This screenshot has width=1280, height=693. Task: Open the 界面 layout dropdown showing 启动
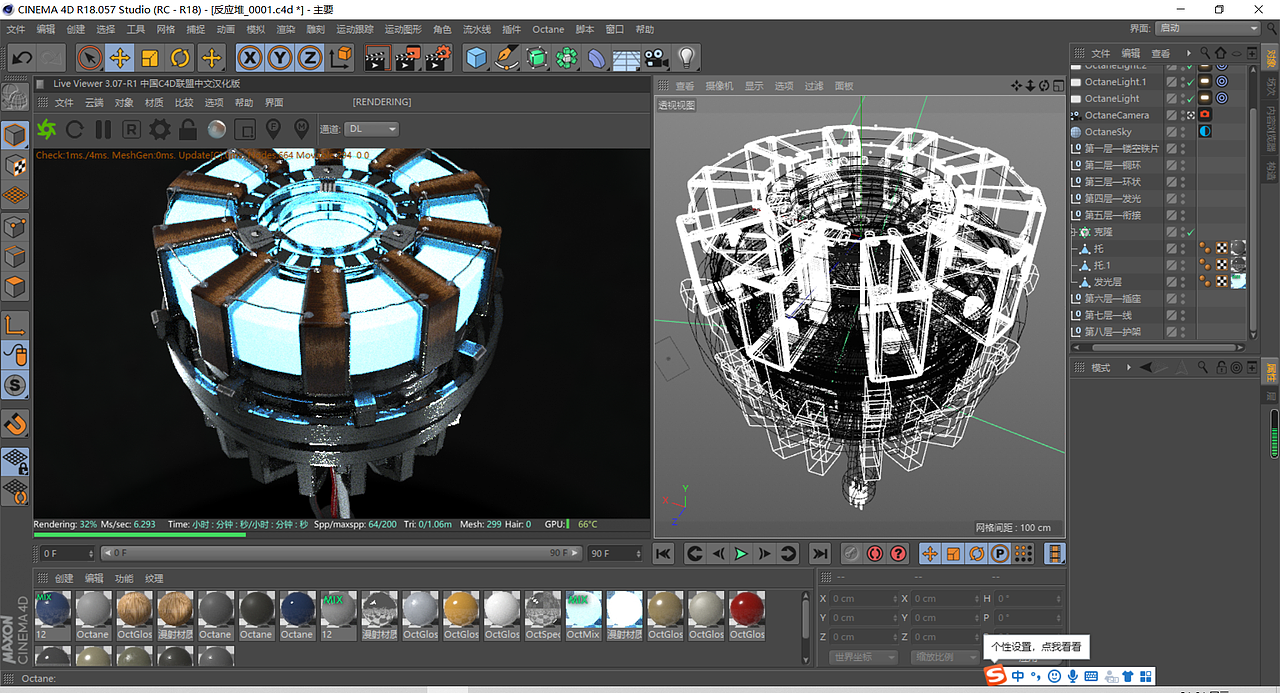tap(1208, 29)
